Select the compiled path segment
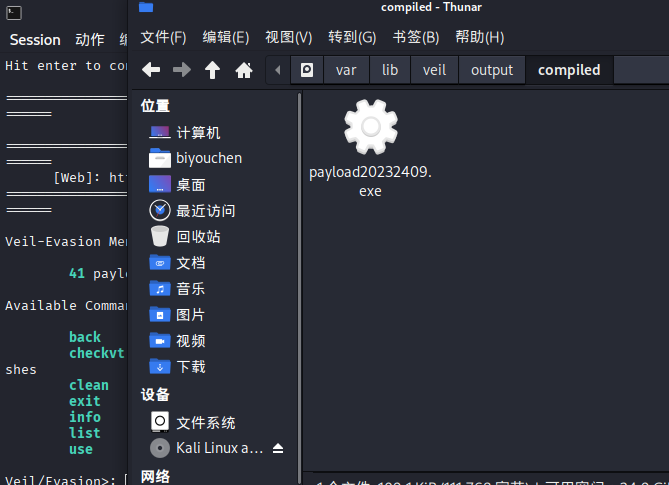This screenshot has height=485, width=669. [569, 70]
